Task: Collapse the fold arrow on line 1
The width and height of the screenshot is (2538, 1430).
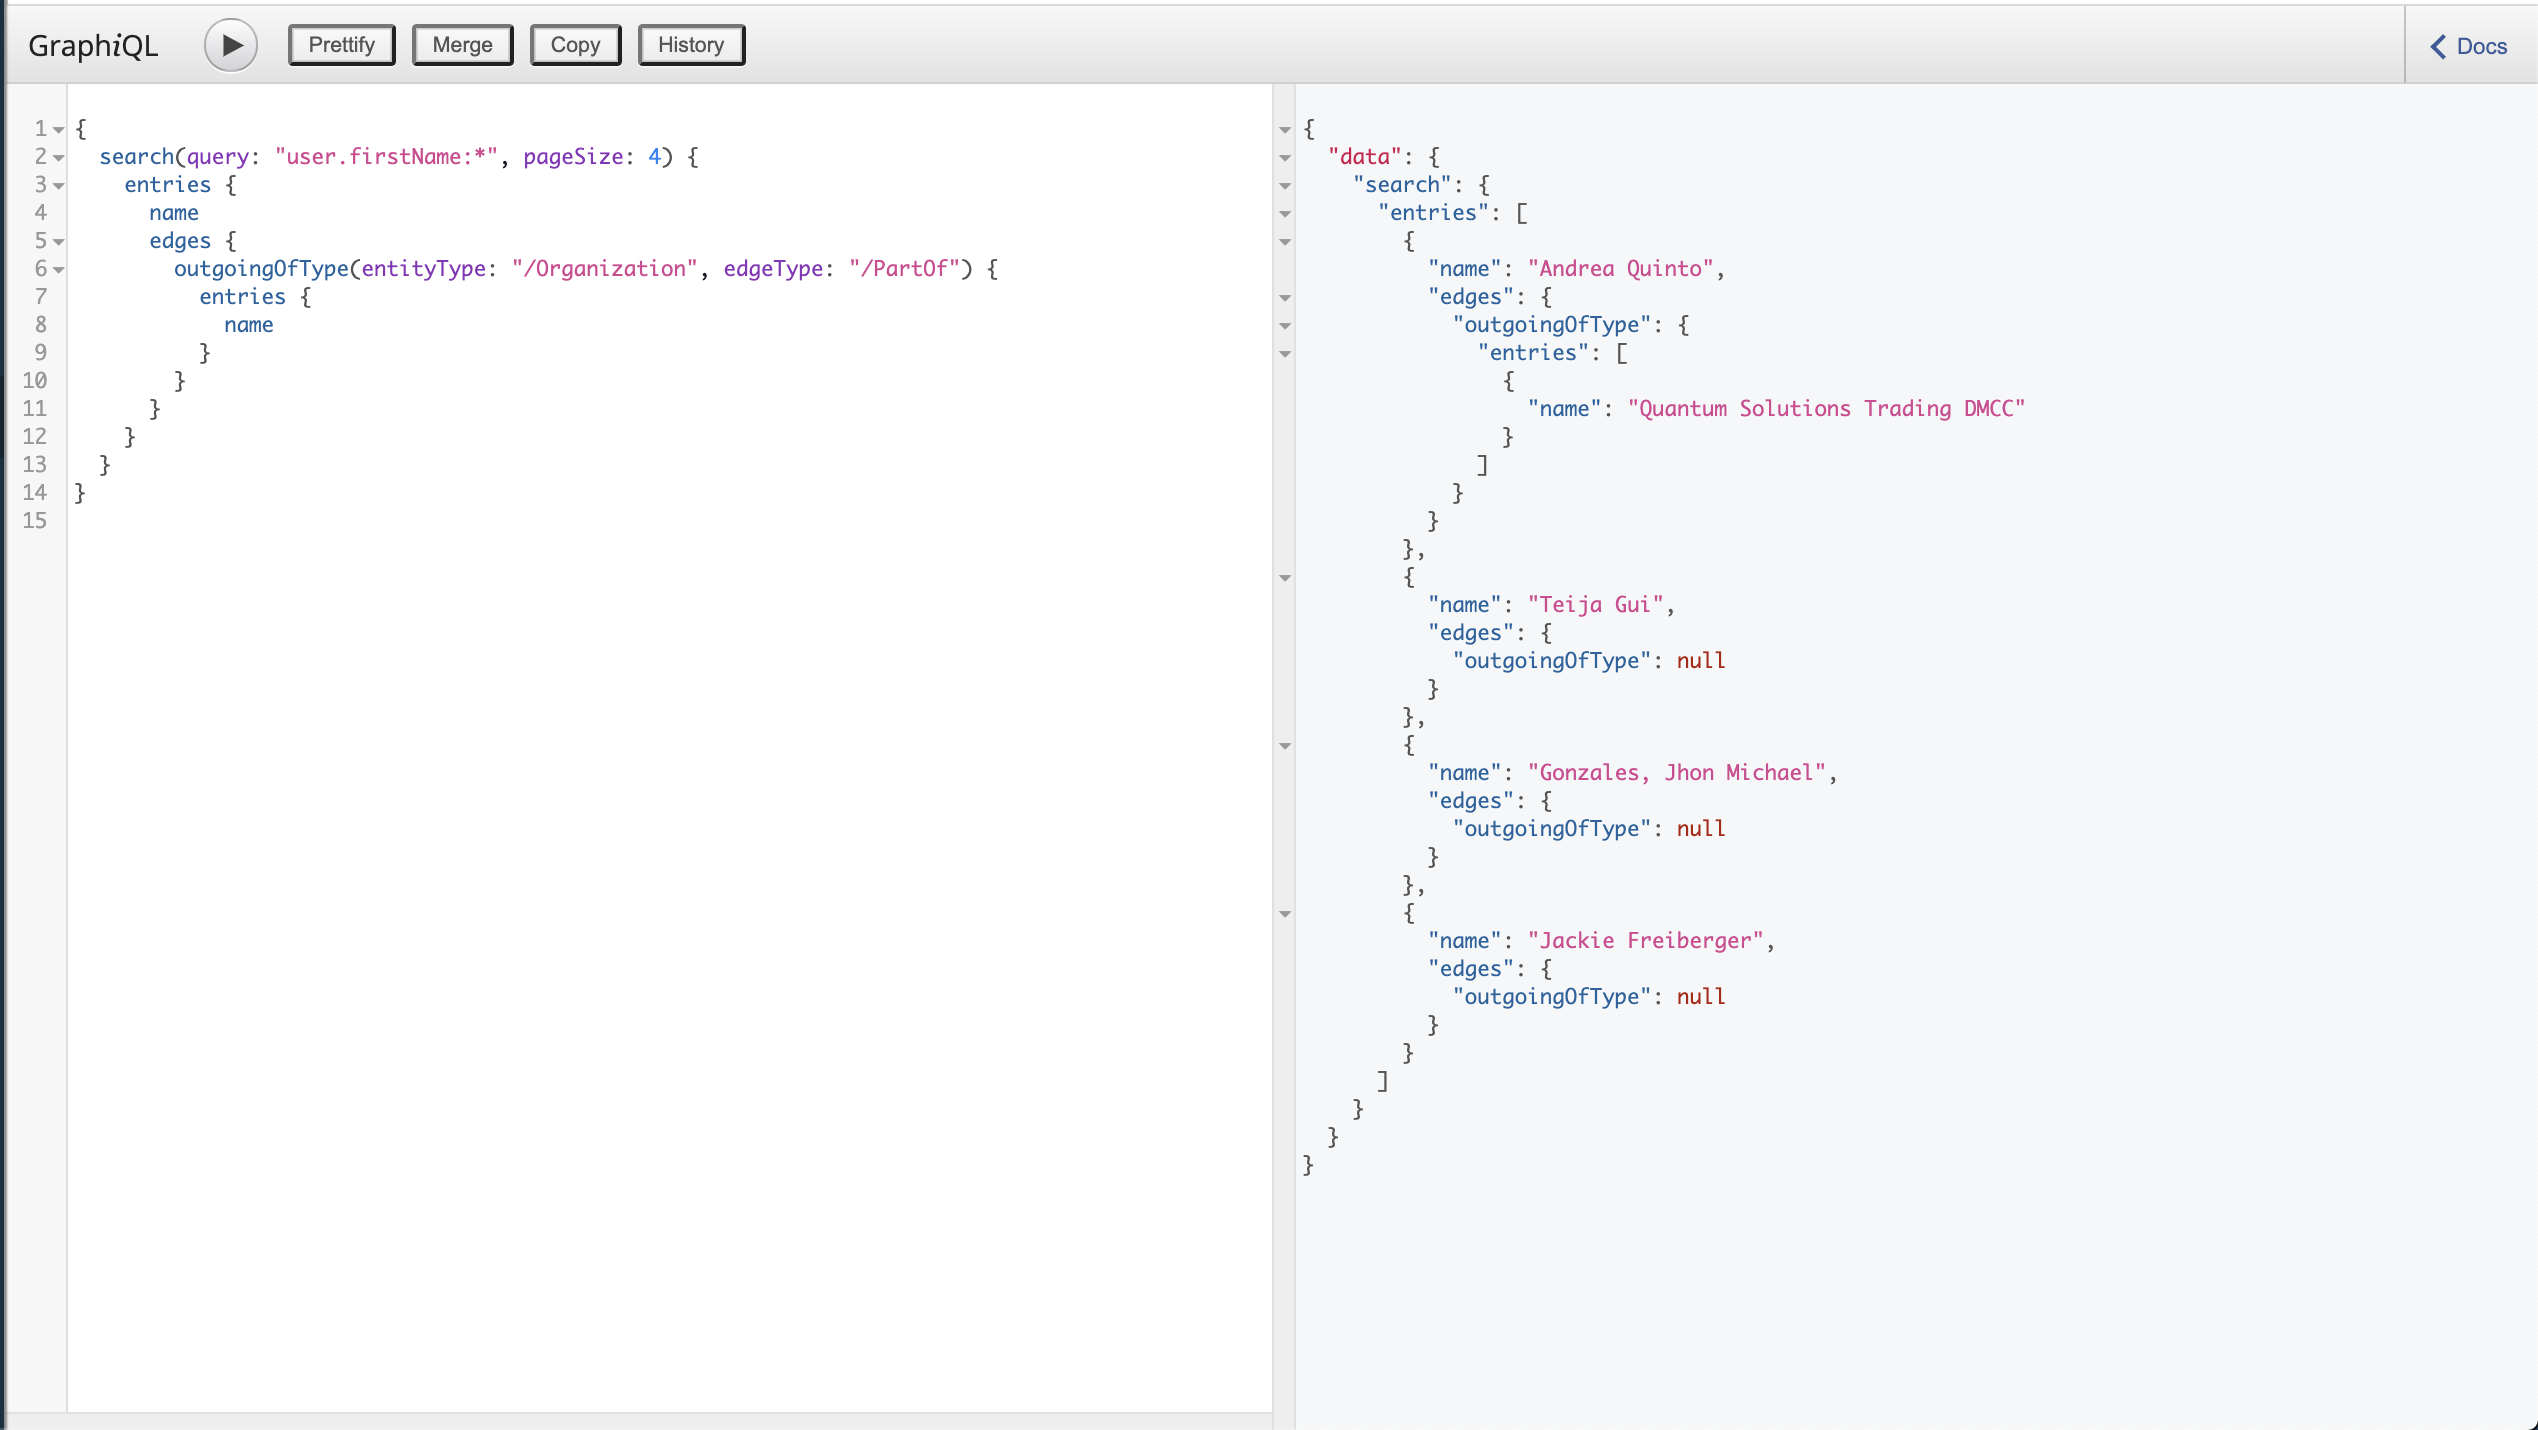Action: (x=59, y=130)
